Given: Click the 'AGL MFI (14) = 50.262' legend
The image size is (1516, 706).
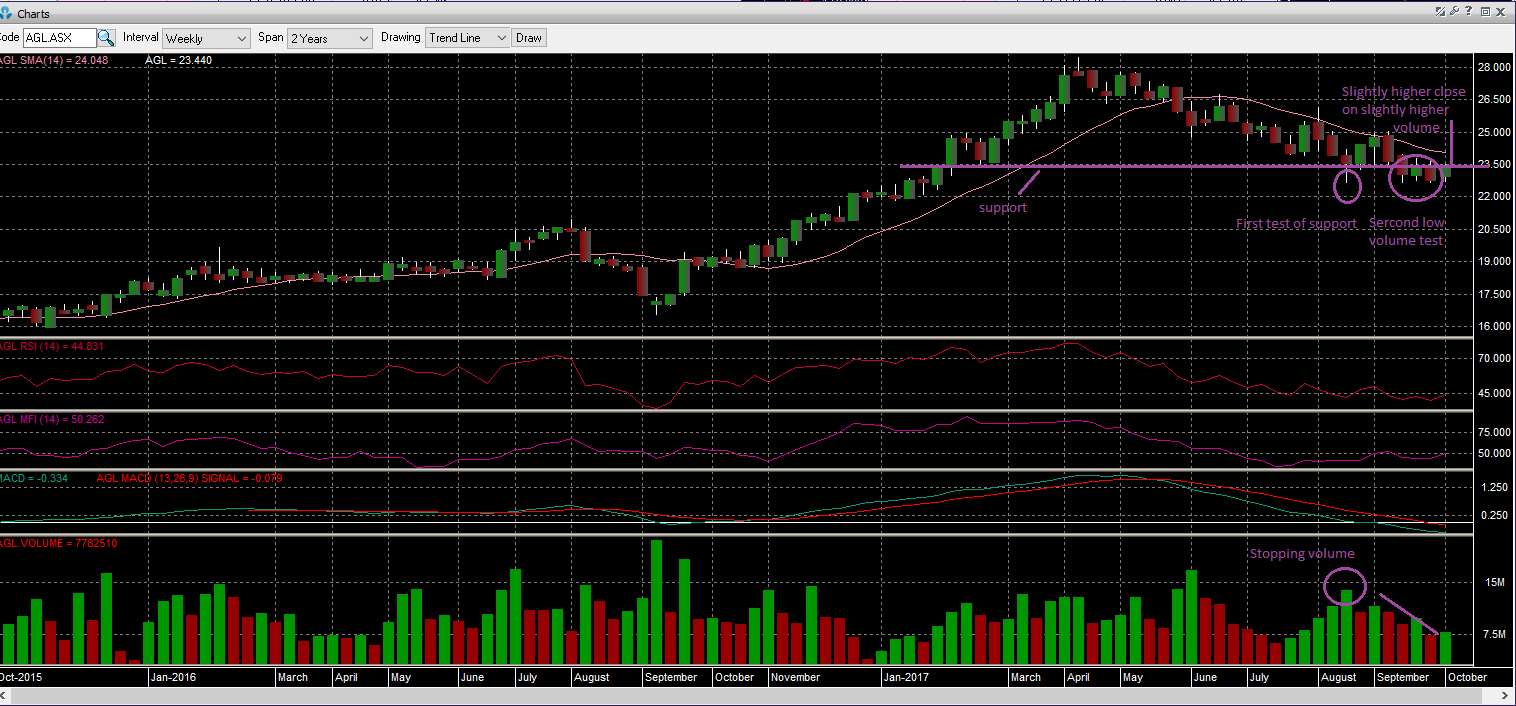Looking at the screenshot, I should (x=52, y=419).
